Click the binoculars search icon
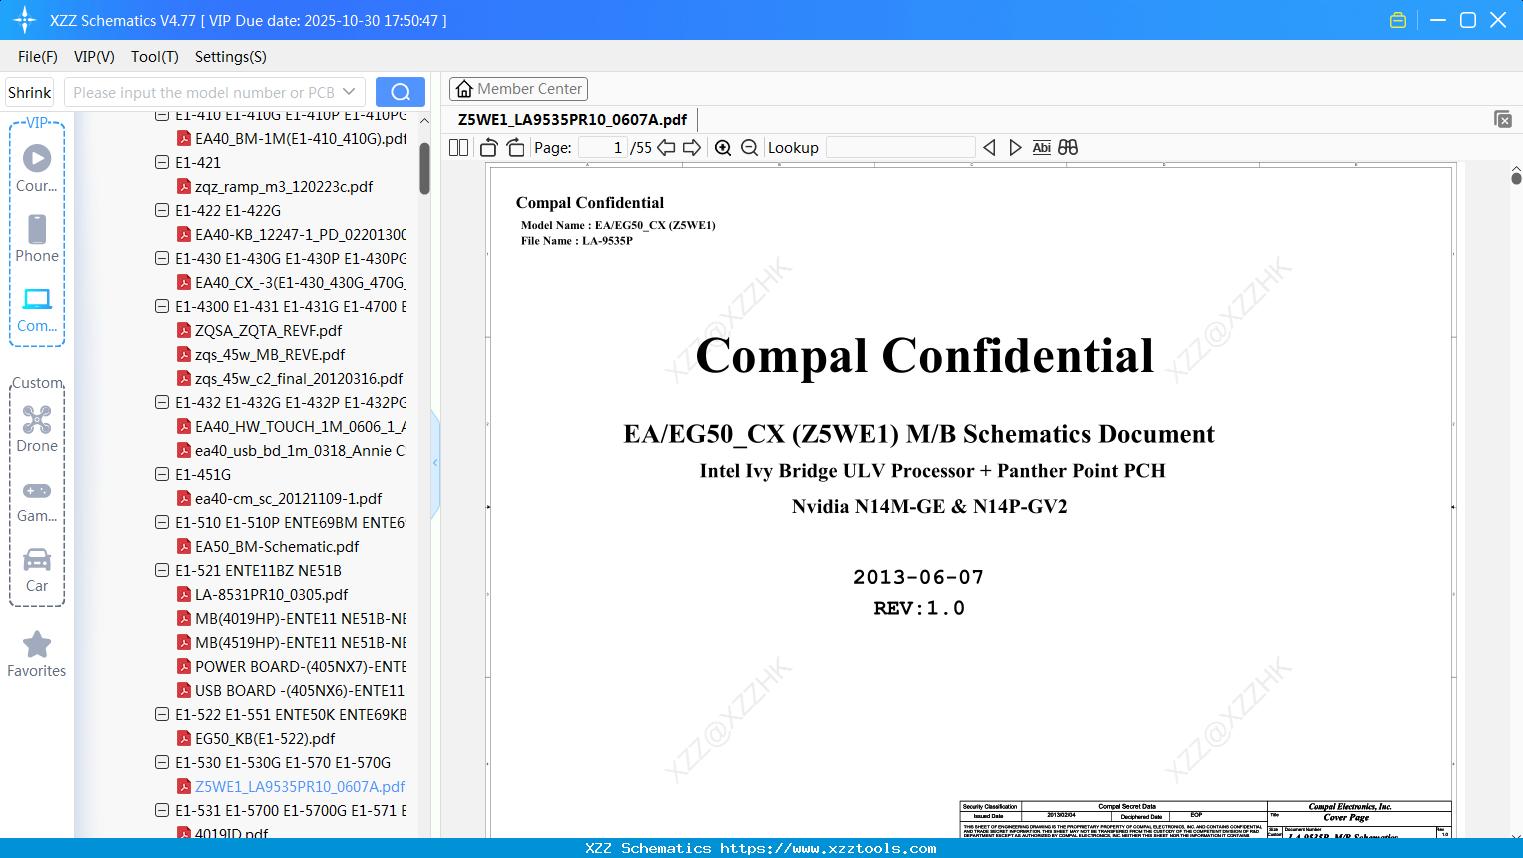This screenshot has height=858, width=1523. point(1068,148)
